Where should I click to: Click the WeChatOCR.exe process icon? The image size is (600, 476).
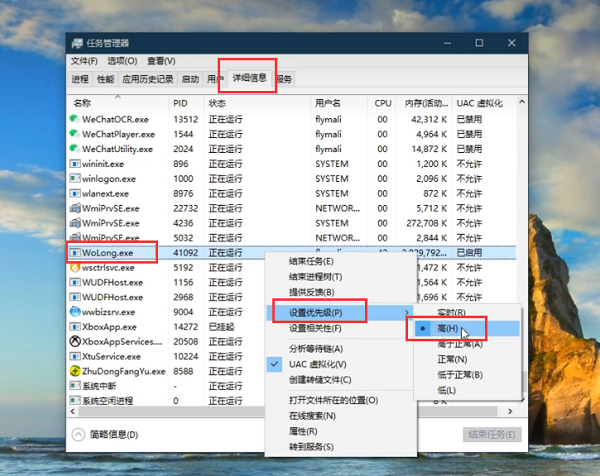pos(75,119)
